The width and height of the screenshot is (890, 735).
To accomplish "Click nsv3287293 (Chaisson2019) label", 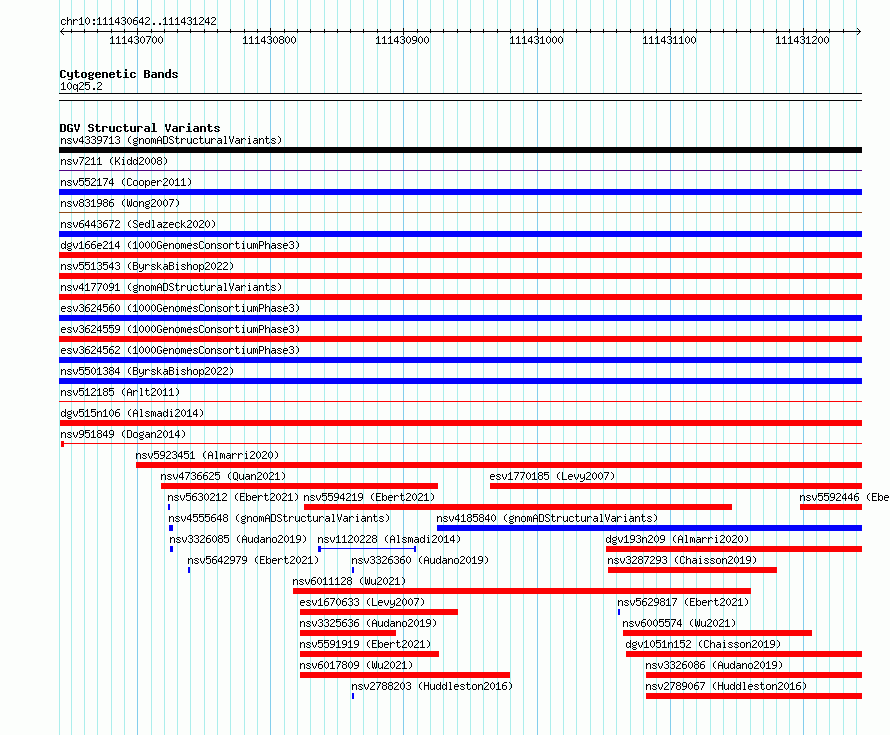I will click(682, 560).
